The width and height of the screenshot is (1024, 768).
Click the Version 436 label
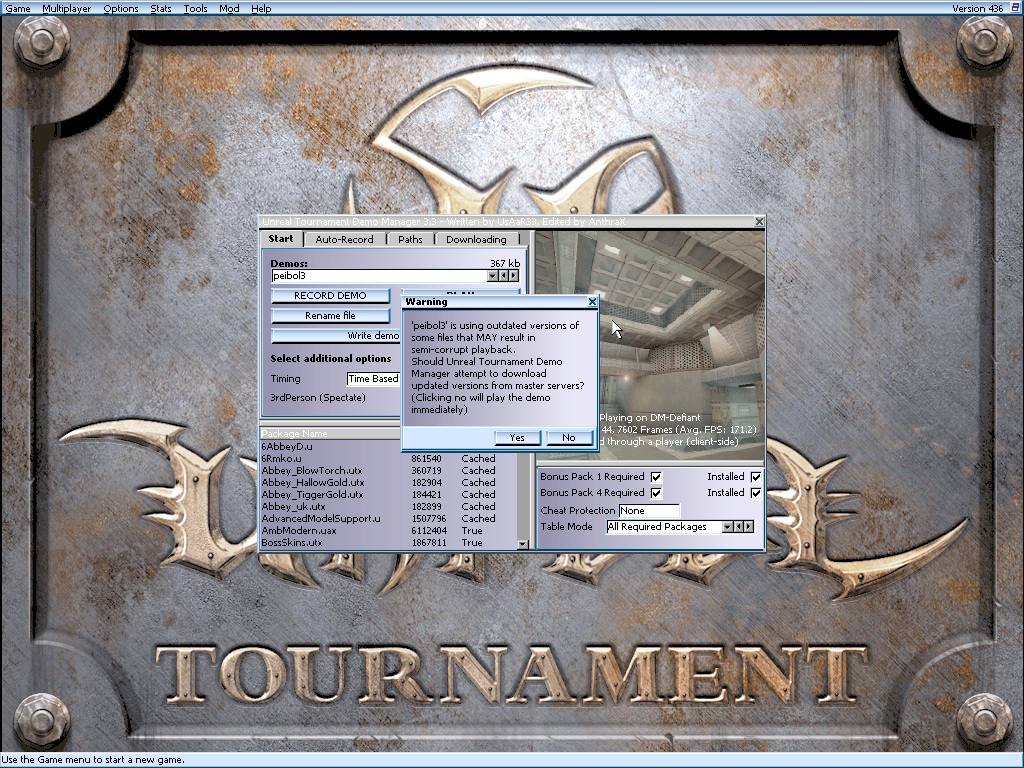977,8
